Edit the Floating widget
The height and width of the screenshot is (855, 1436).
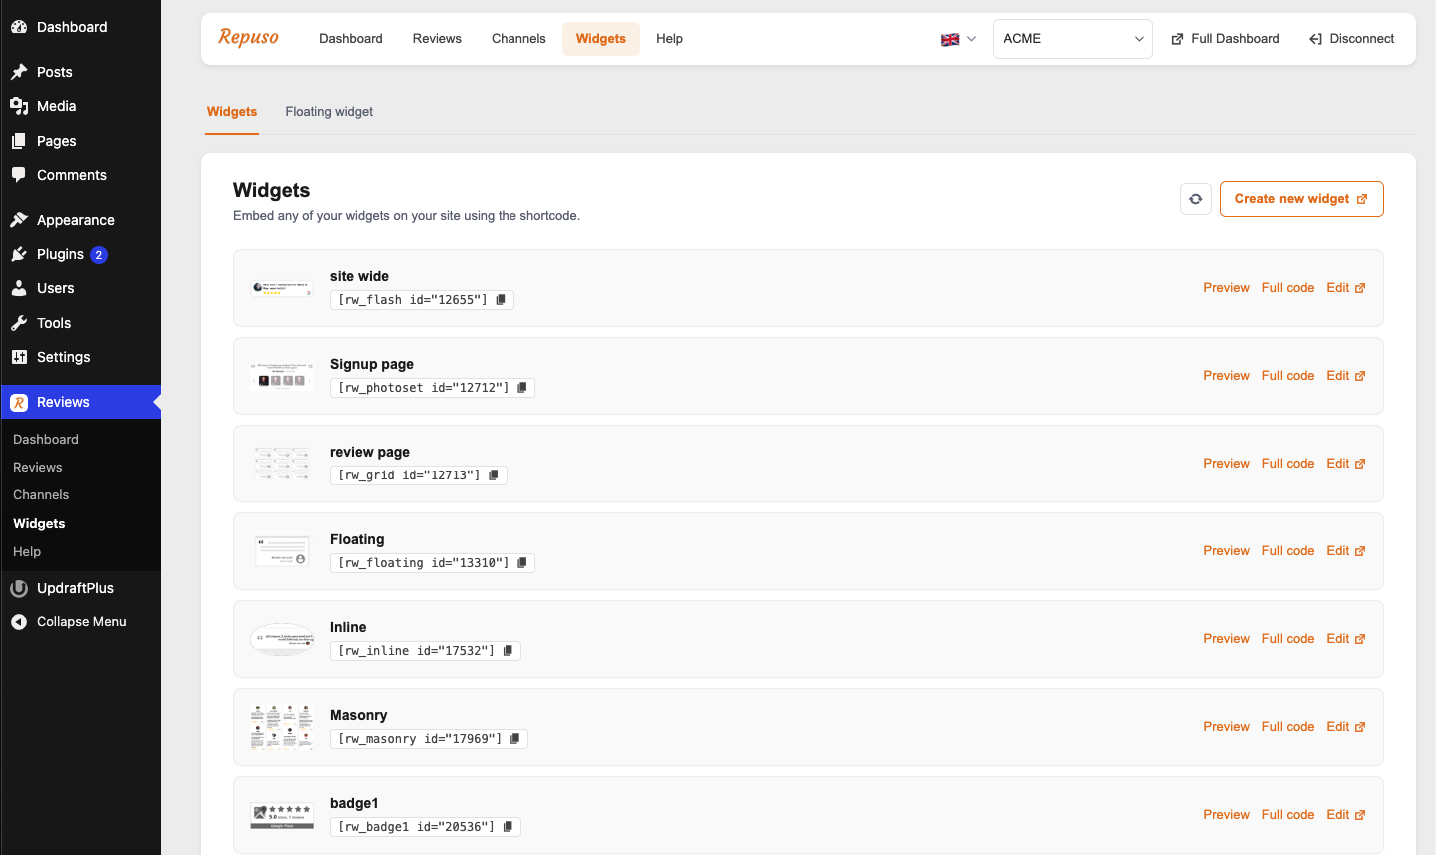pyautogui.click(x=1346, y=551)
